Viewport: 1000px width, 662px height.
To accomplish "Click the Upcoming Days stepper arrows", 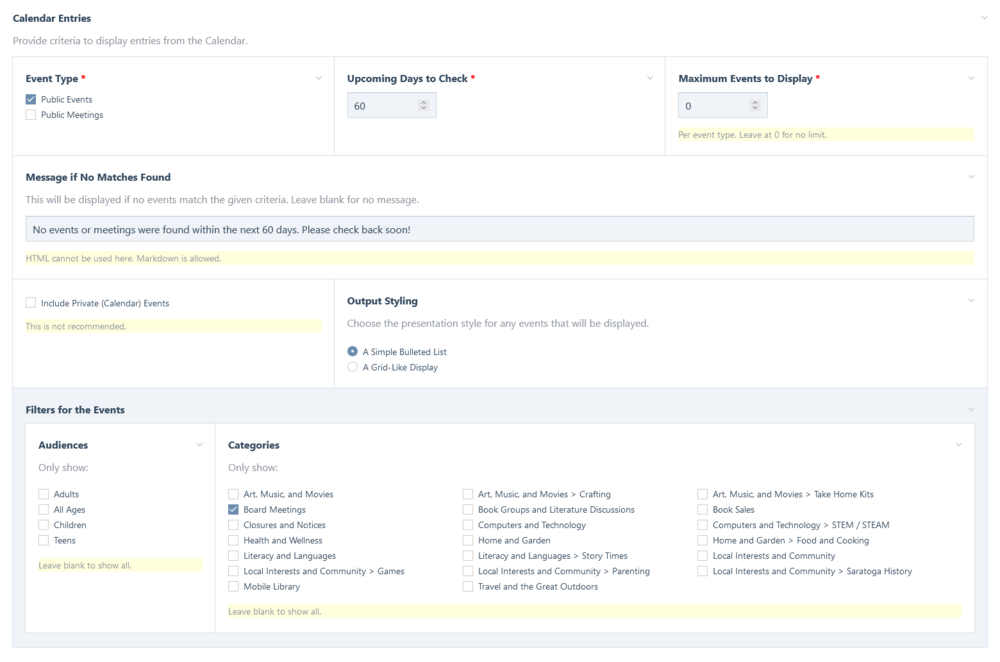I will (423, 105).
